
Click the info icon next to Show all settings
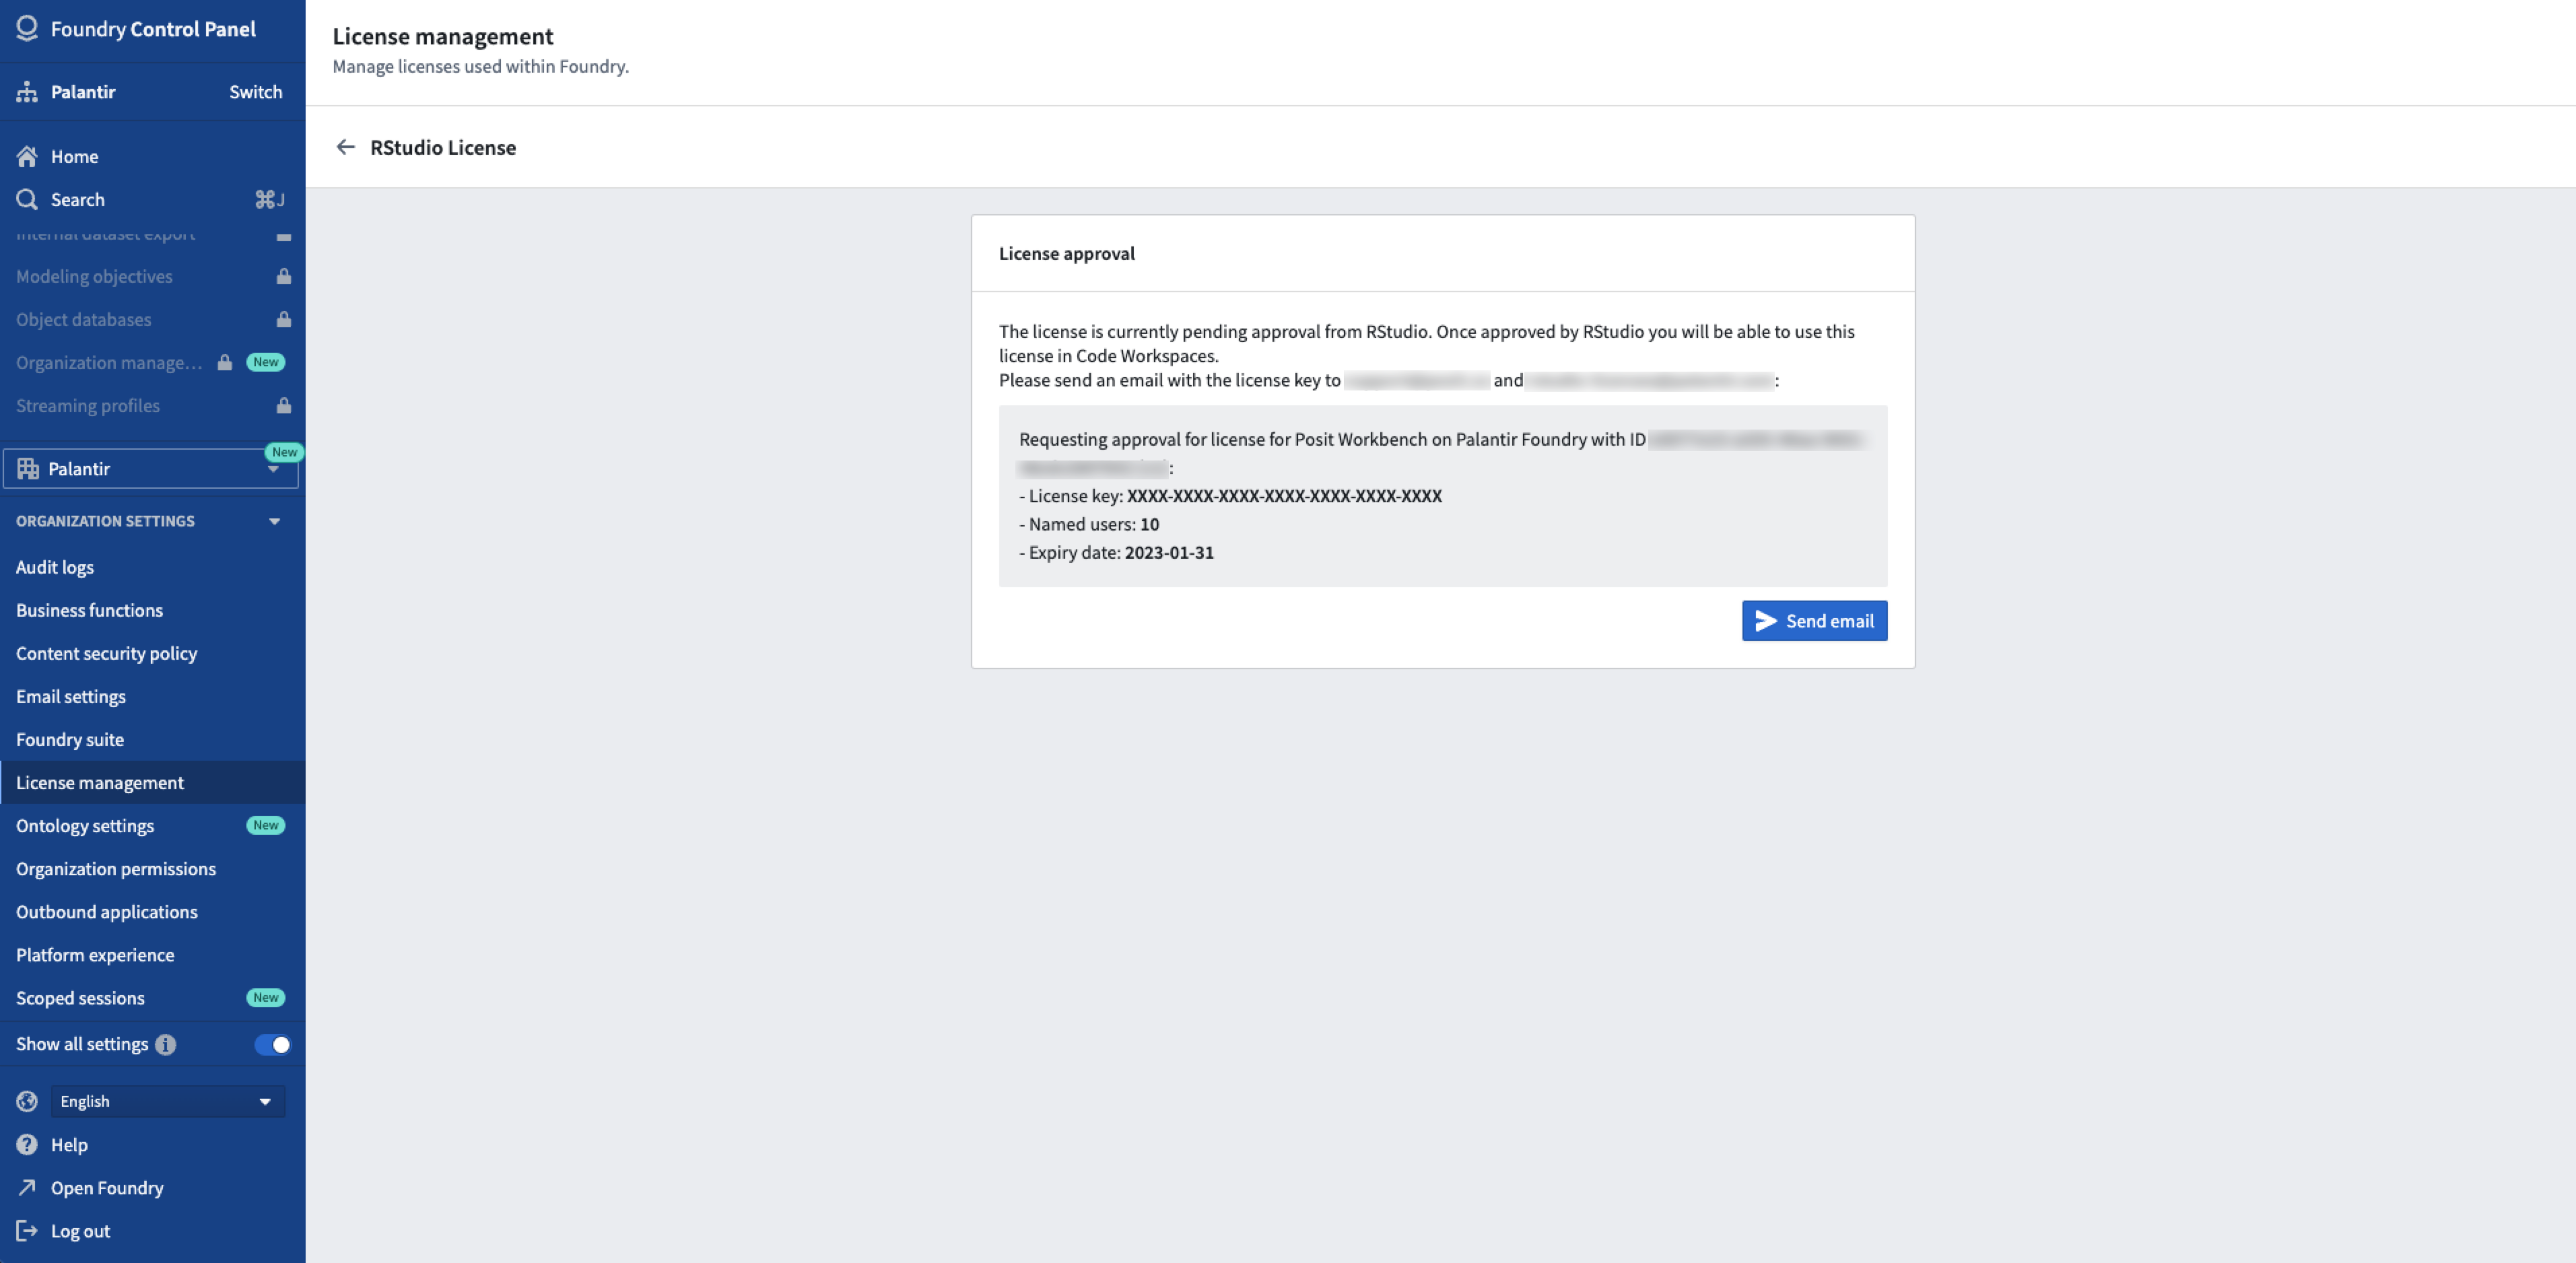tap(166, 1044)
